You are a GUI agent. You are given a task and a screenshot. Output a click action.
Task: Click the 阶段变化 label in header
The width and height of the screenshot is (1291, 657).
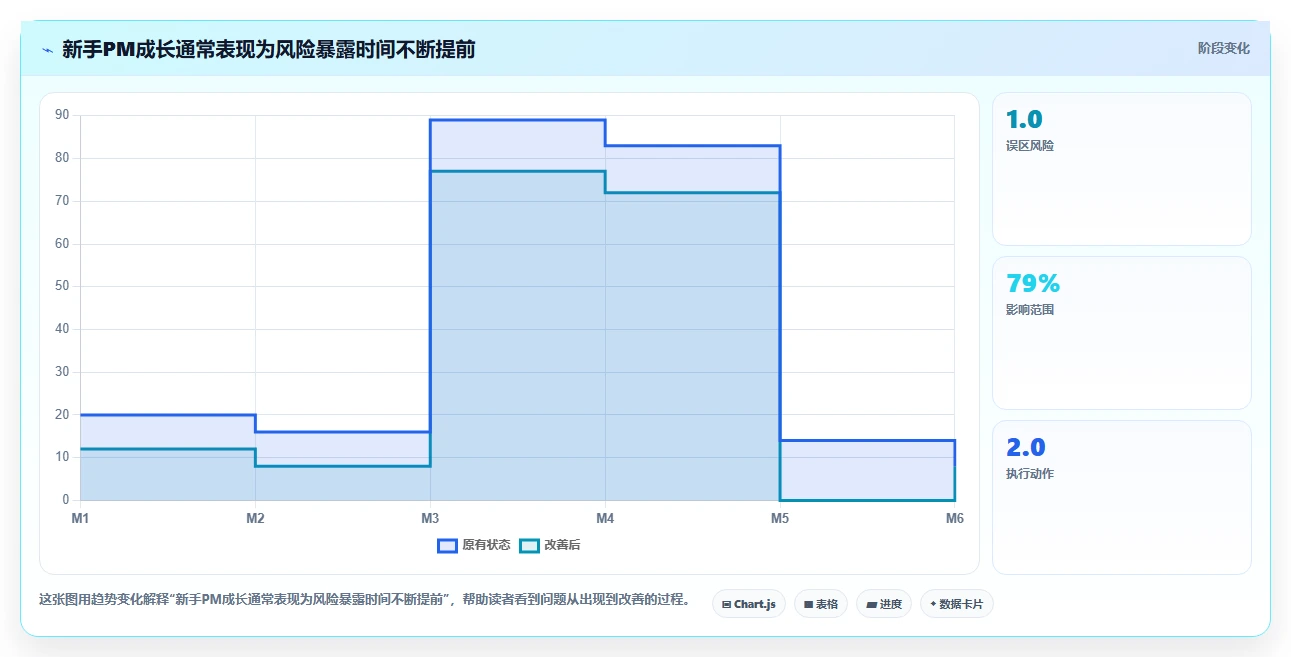click(1223, 48)
